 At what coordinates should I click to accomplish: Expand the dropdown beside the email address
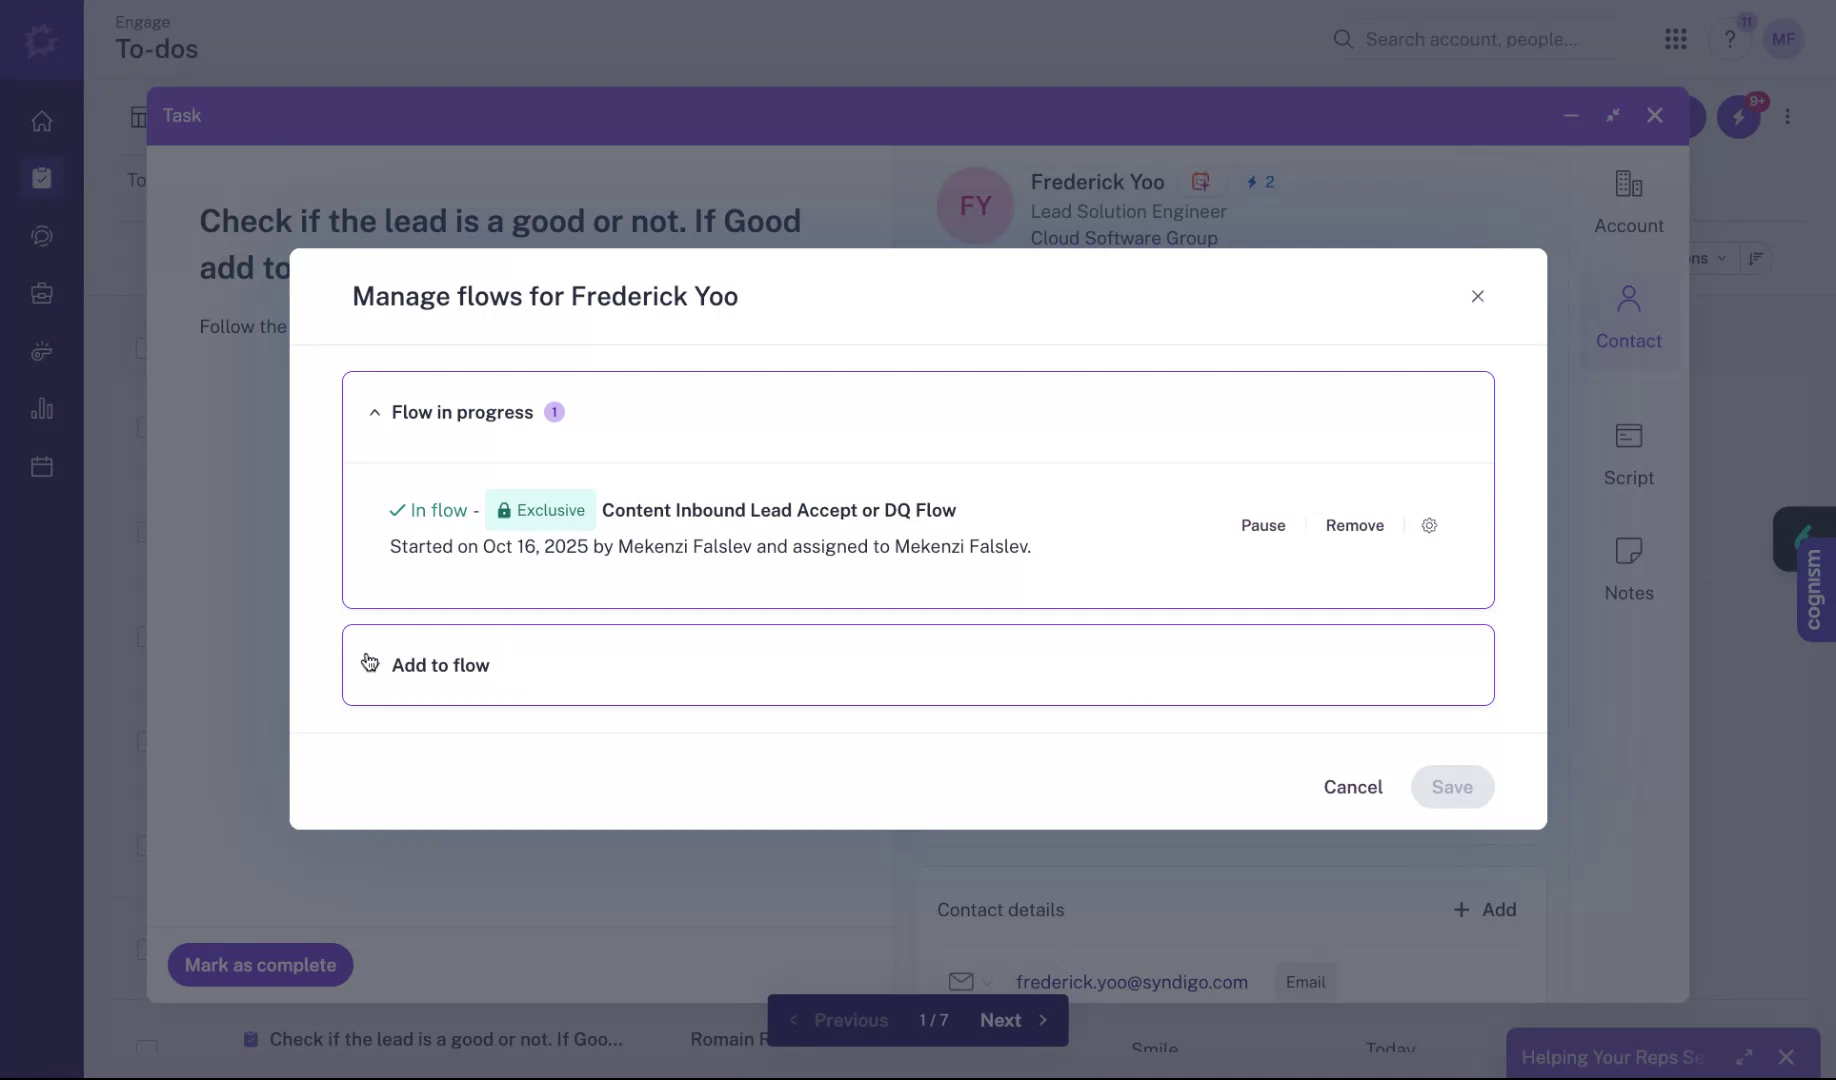(x=989, y=982)
